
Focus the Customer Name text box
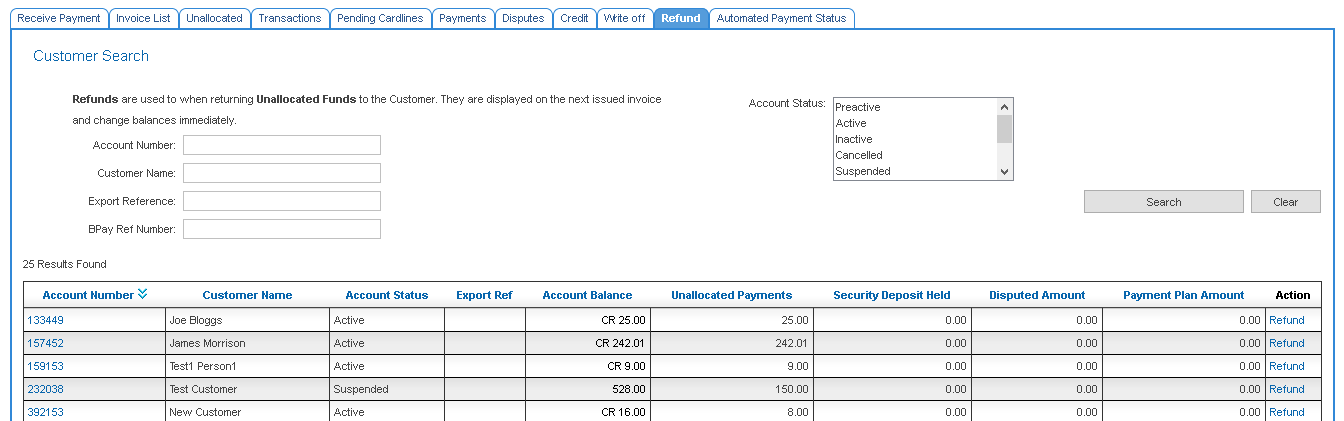(281, 173)
